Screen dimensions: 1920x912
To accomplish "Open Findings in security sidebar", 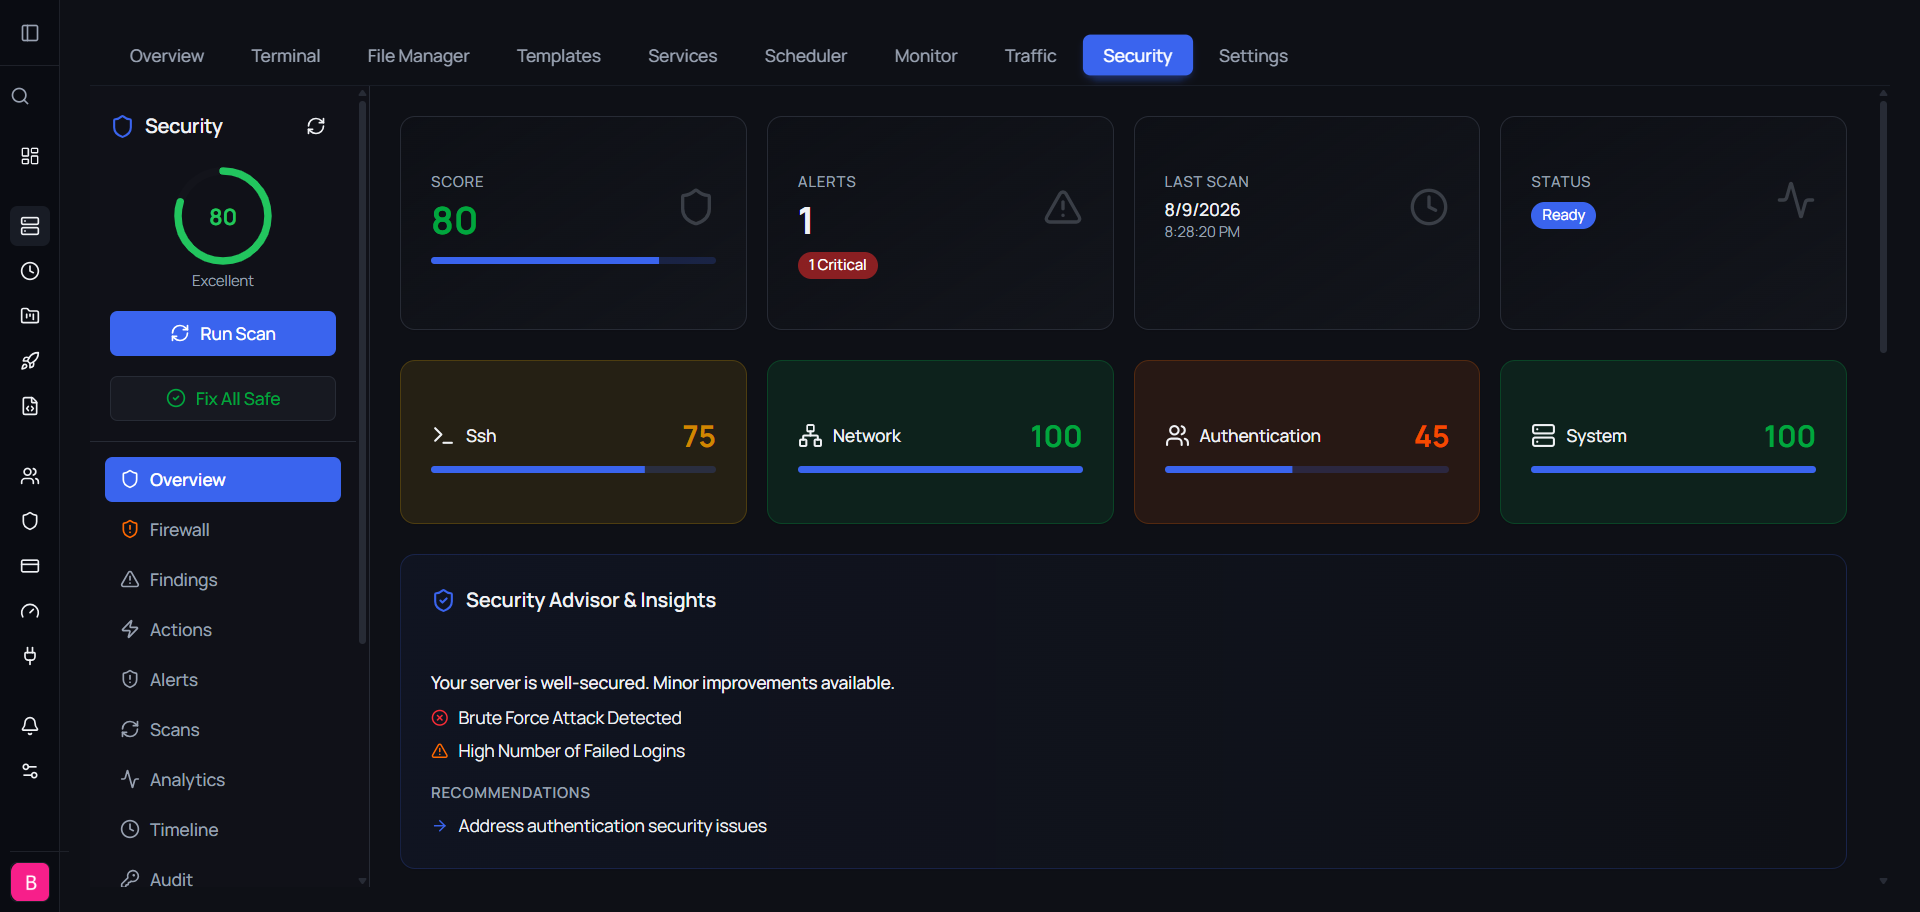I will pos(223,580).
